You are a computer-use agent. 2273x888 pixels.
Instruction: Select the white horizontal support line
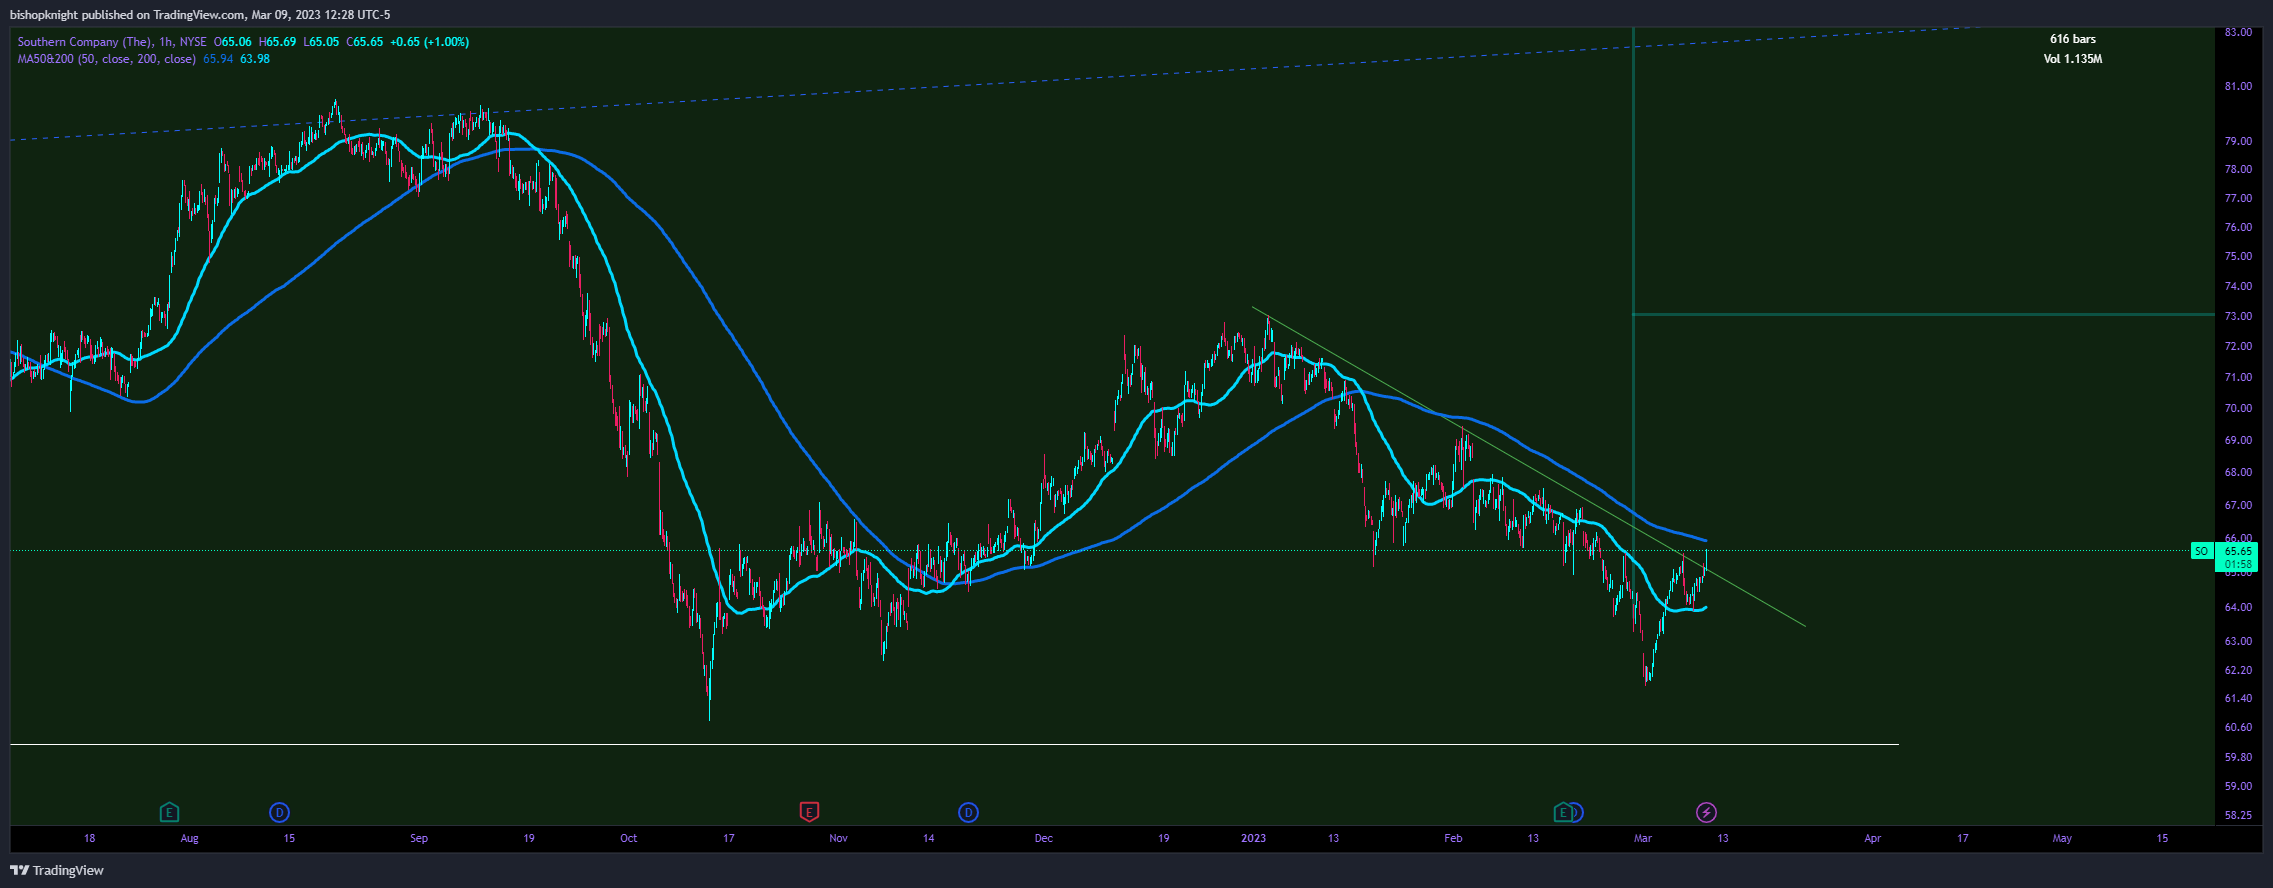point(954,744)
